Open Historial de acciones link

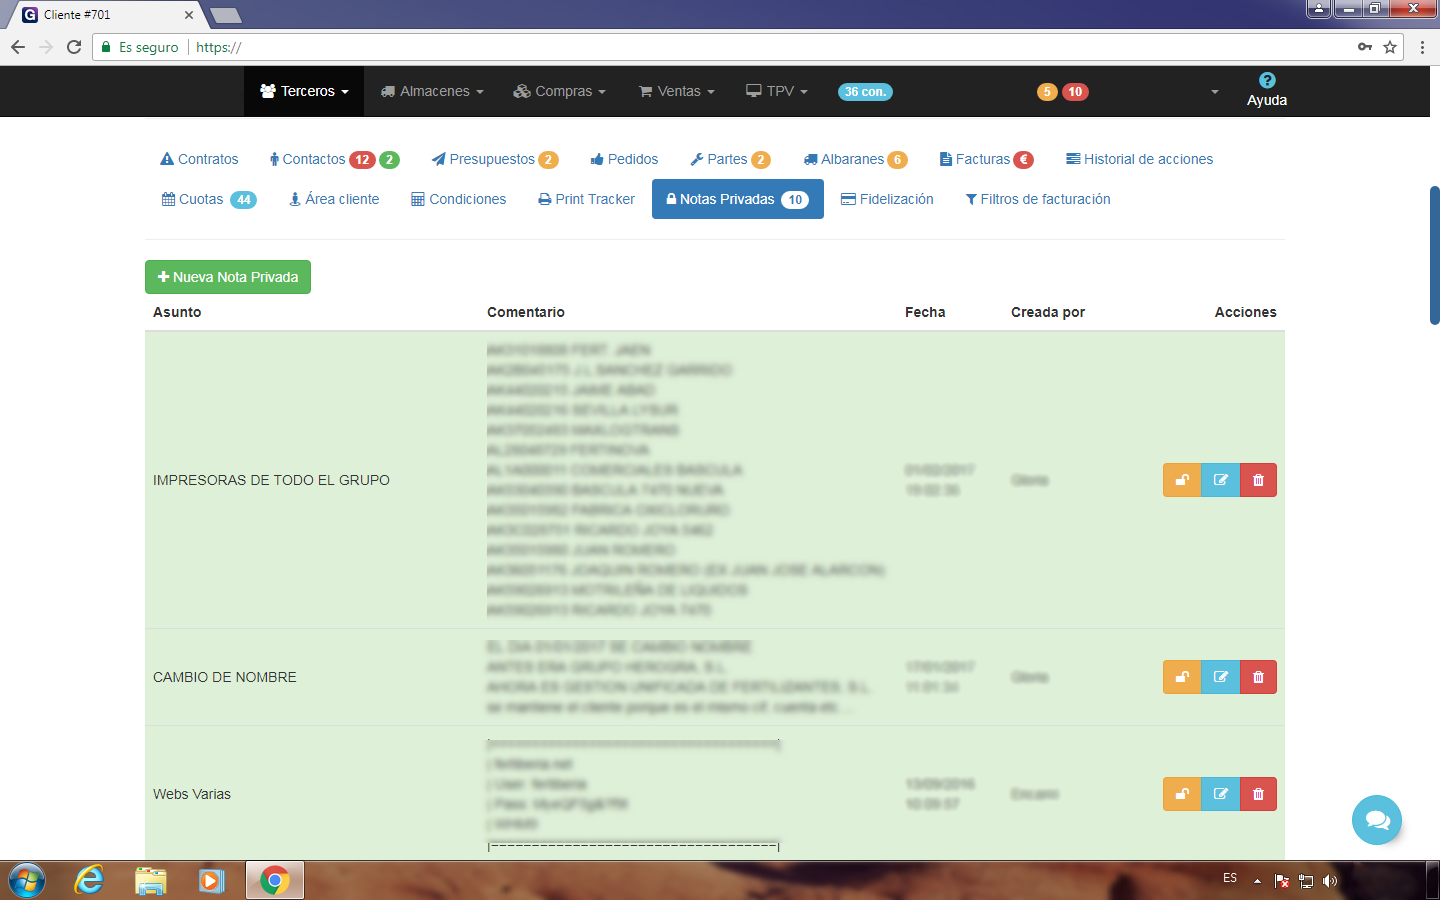(1139, 159)
